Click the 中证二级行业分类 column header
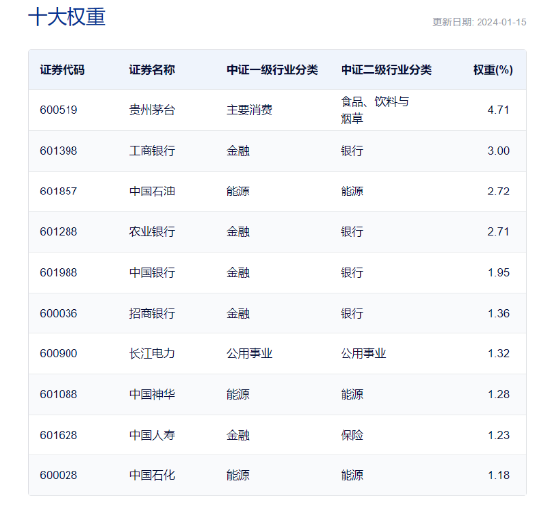Image resolution: width=550 pixels, height=516 pixels. [386, 70]
